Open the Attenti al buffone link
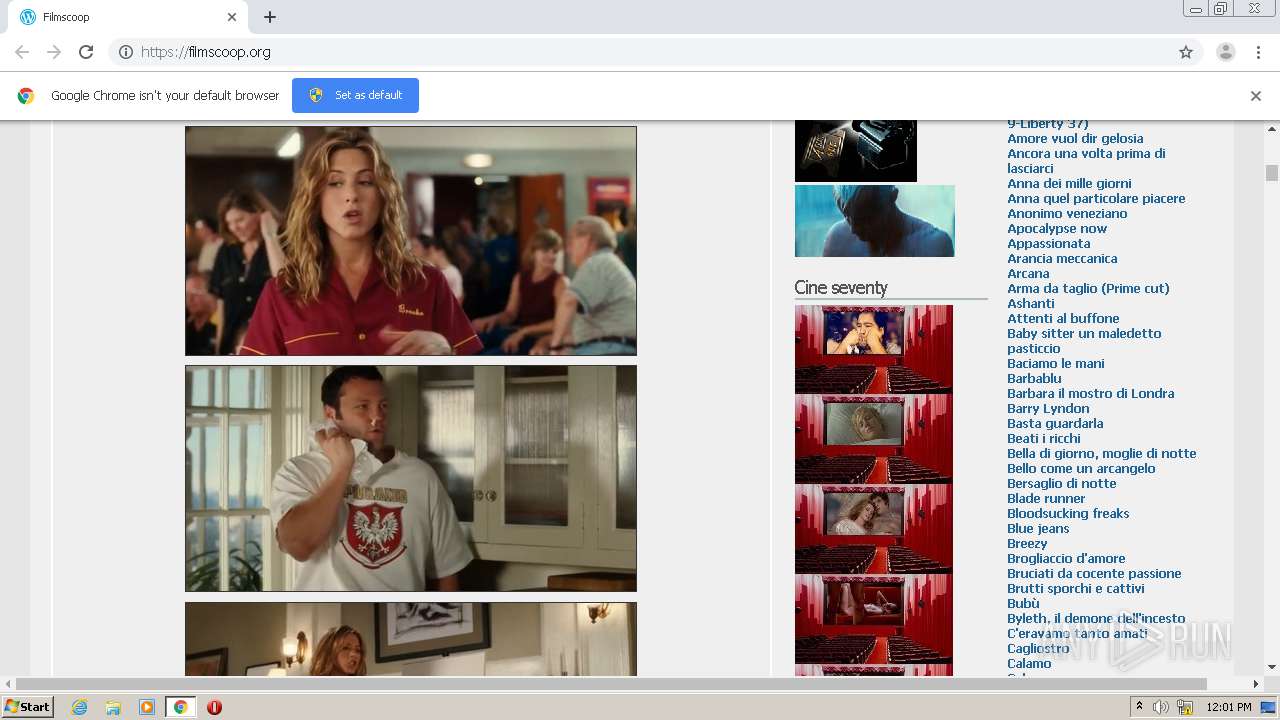Screen dimensions: 1280x720 pos(1063,319)
